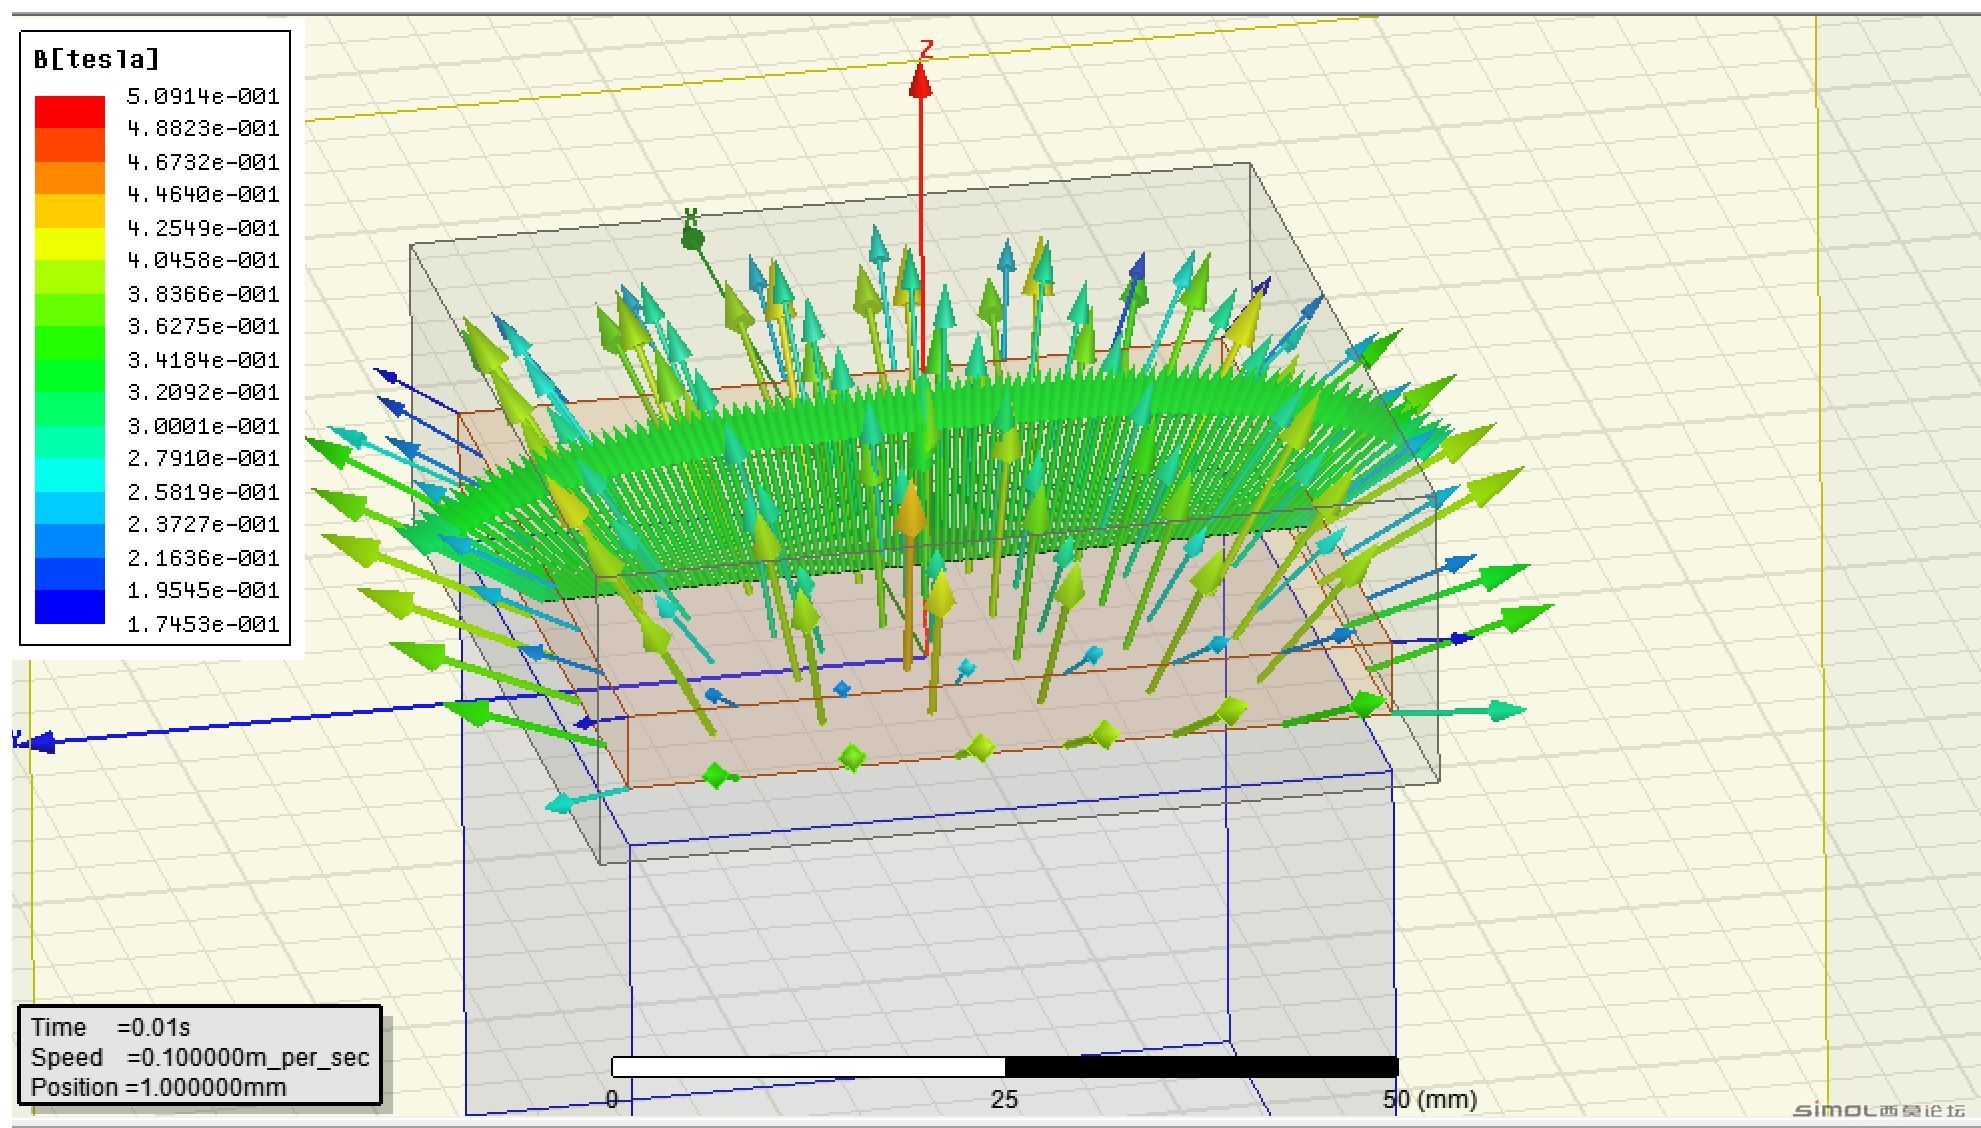Viewport: 1981px width, 1128px height.
Task: Click legend value 4.8823e-001
Action: pyautogui.click(x=203, y=128)
